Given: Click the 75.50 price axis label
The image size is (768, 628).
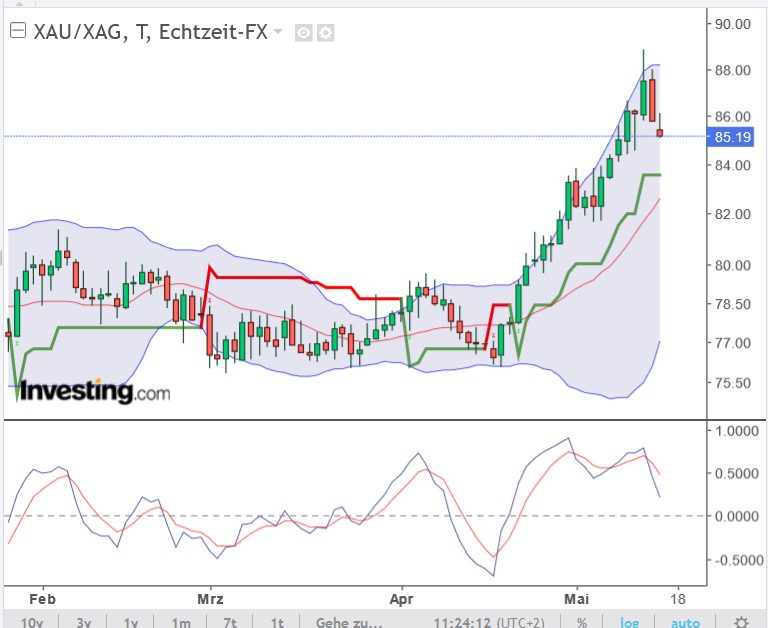Looking at the screenshot, I should 733,383.
